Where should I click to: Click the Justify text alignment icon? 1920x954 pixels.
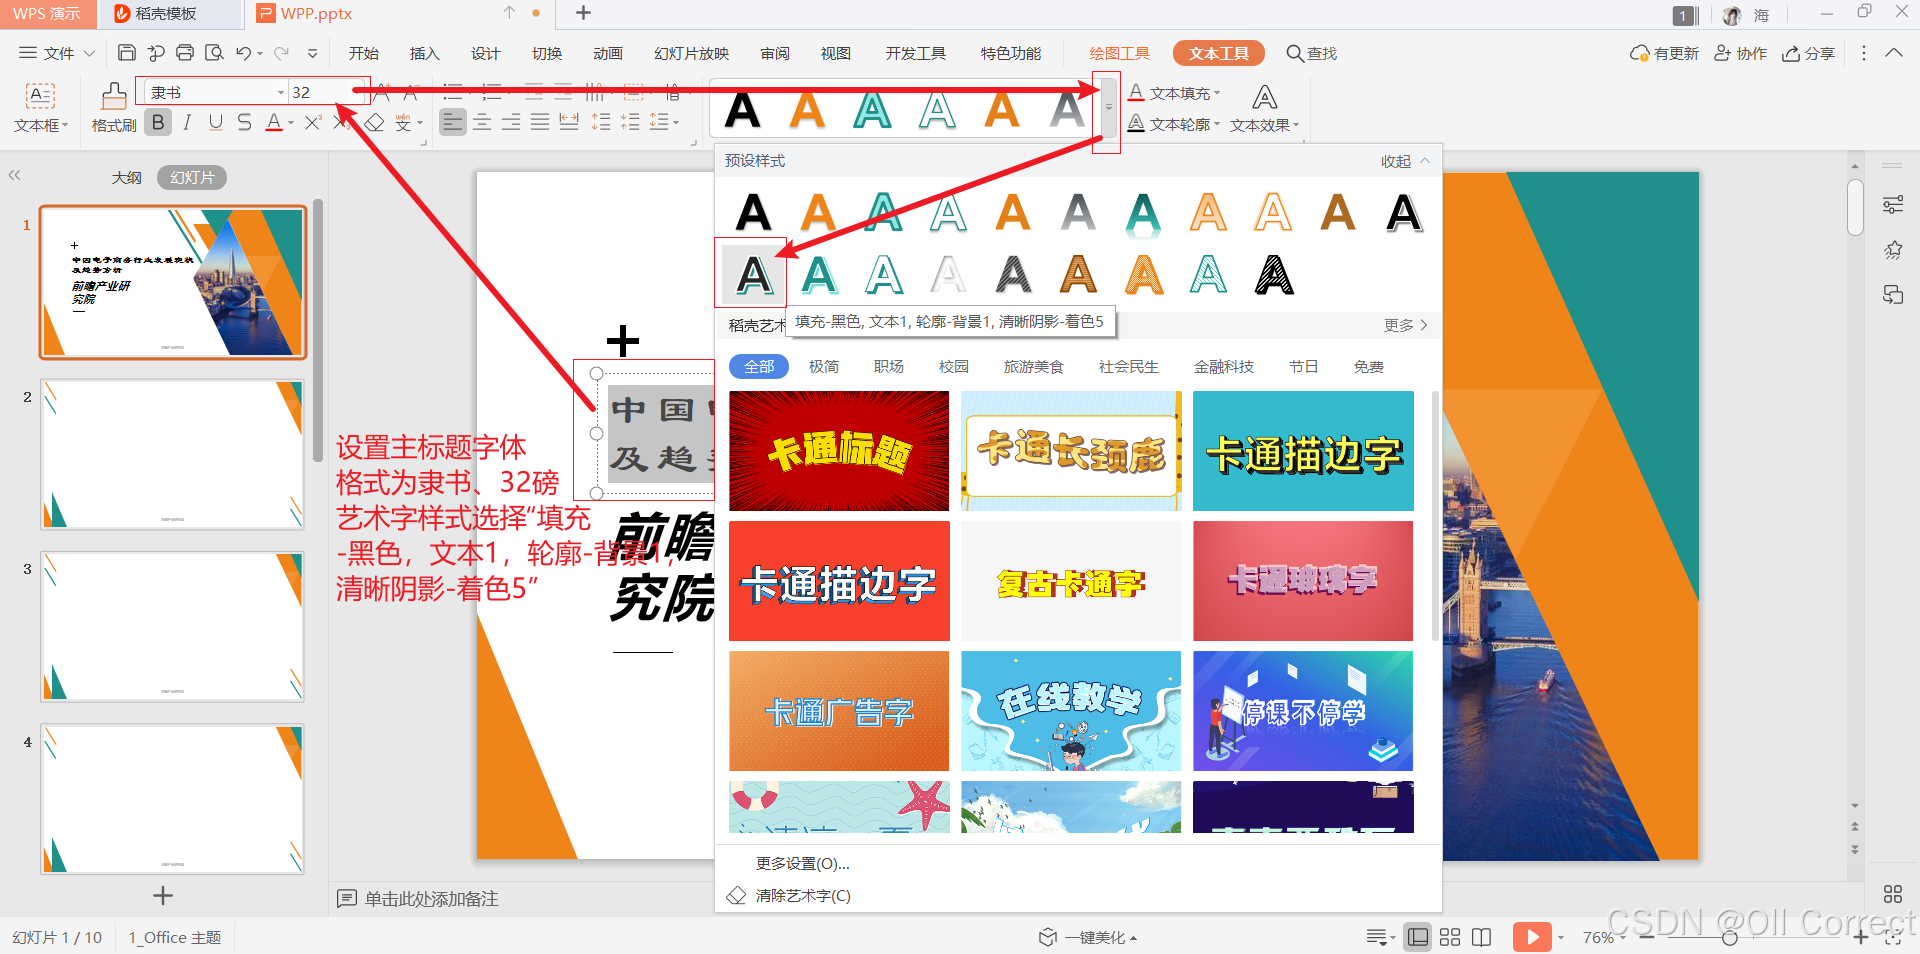[x=540, y=122]
